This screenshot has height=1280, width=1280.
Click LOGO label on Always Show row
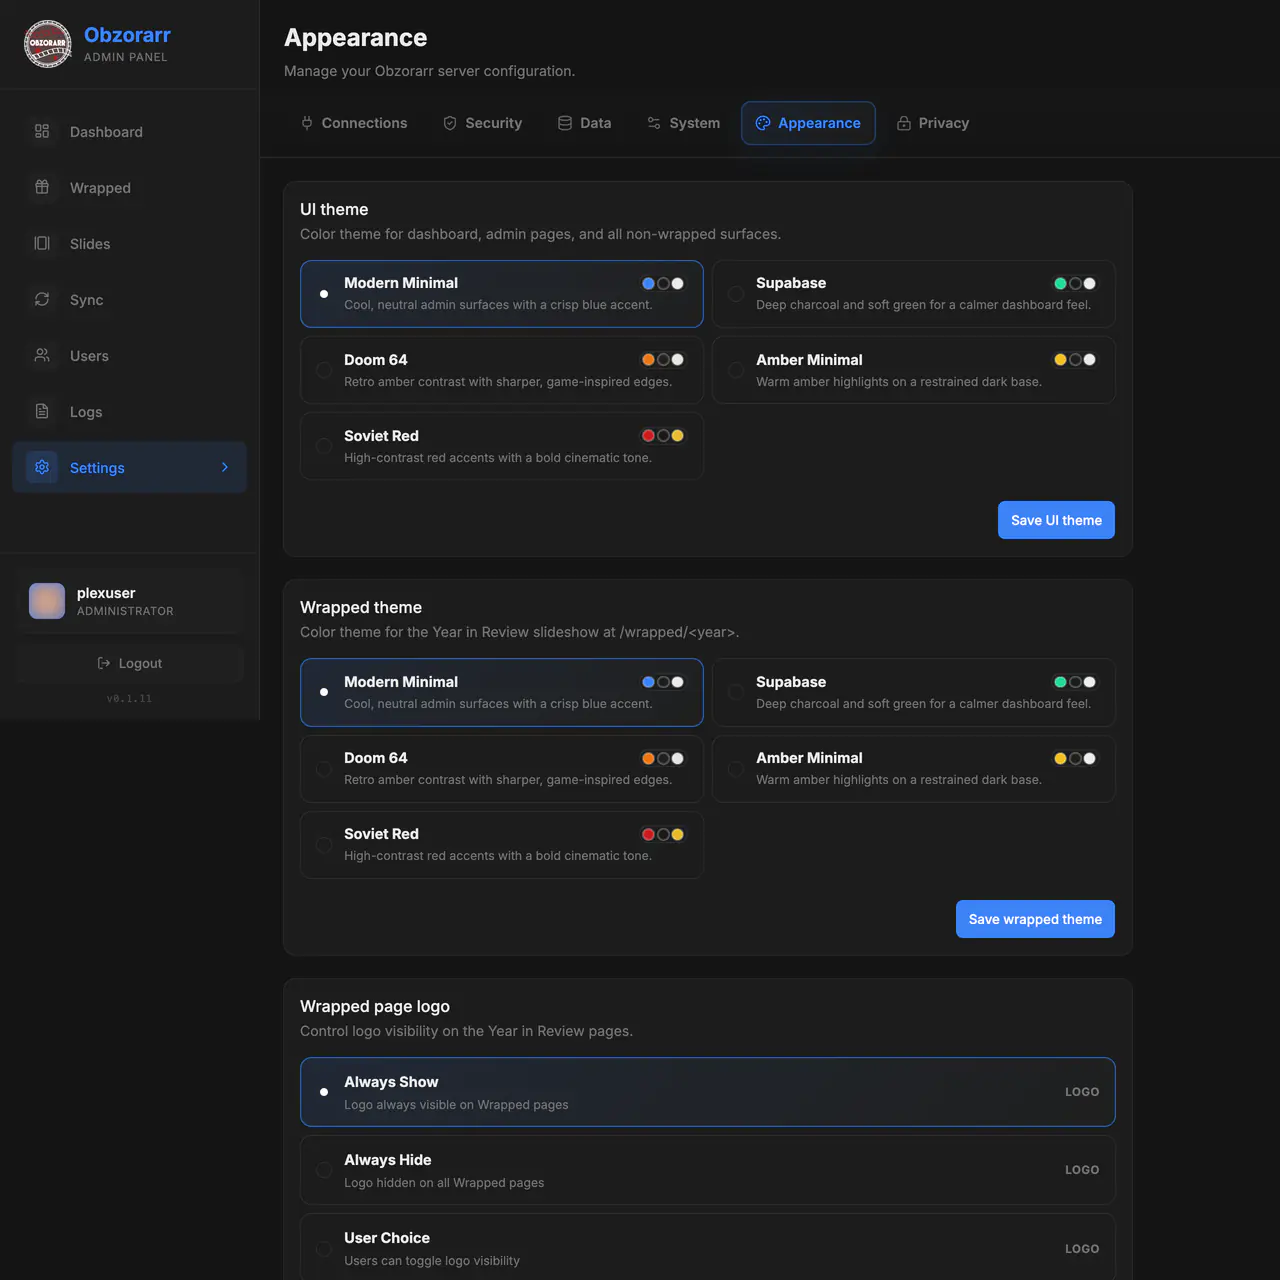1082,1092
